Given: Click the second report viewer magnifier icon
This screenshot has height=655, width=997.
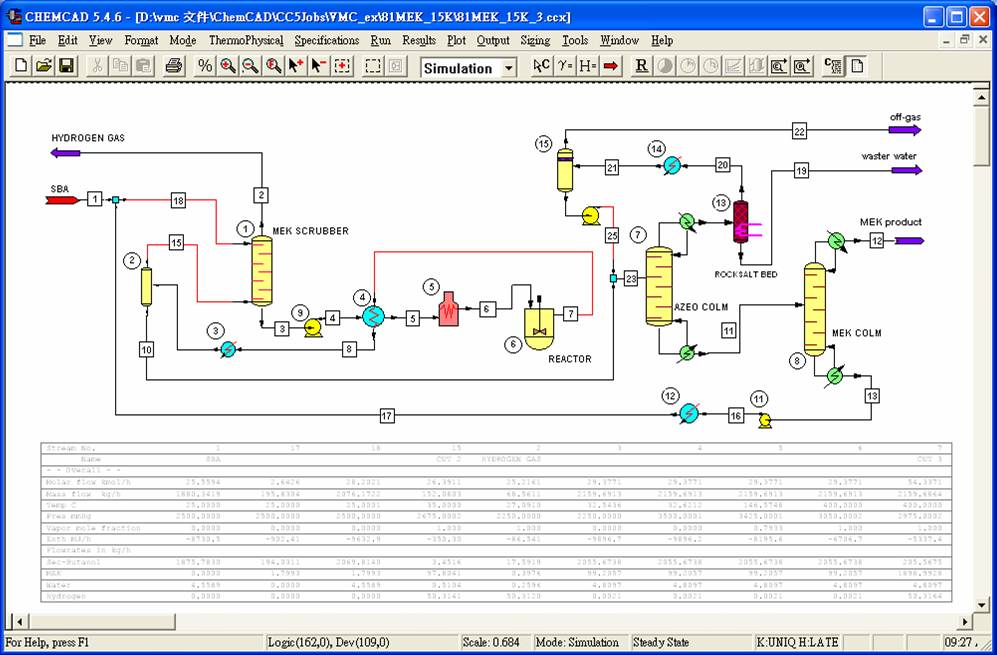Looking at the screenshot, I should point(802,66).
